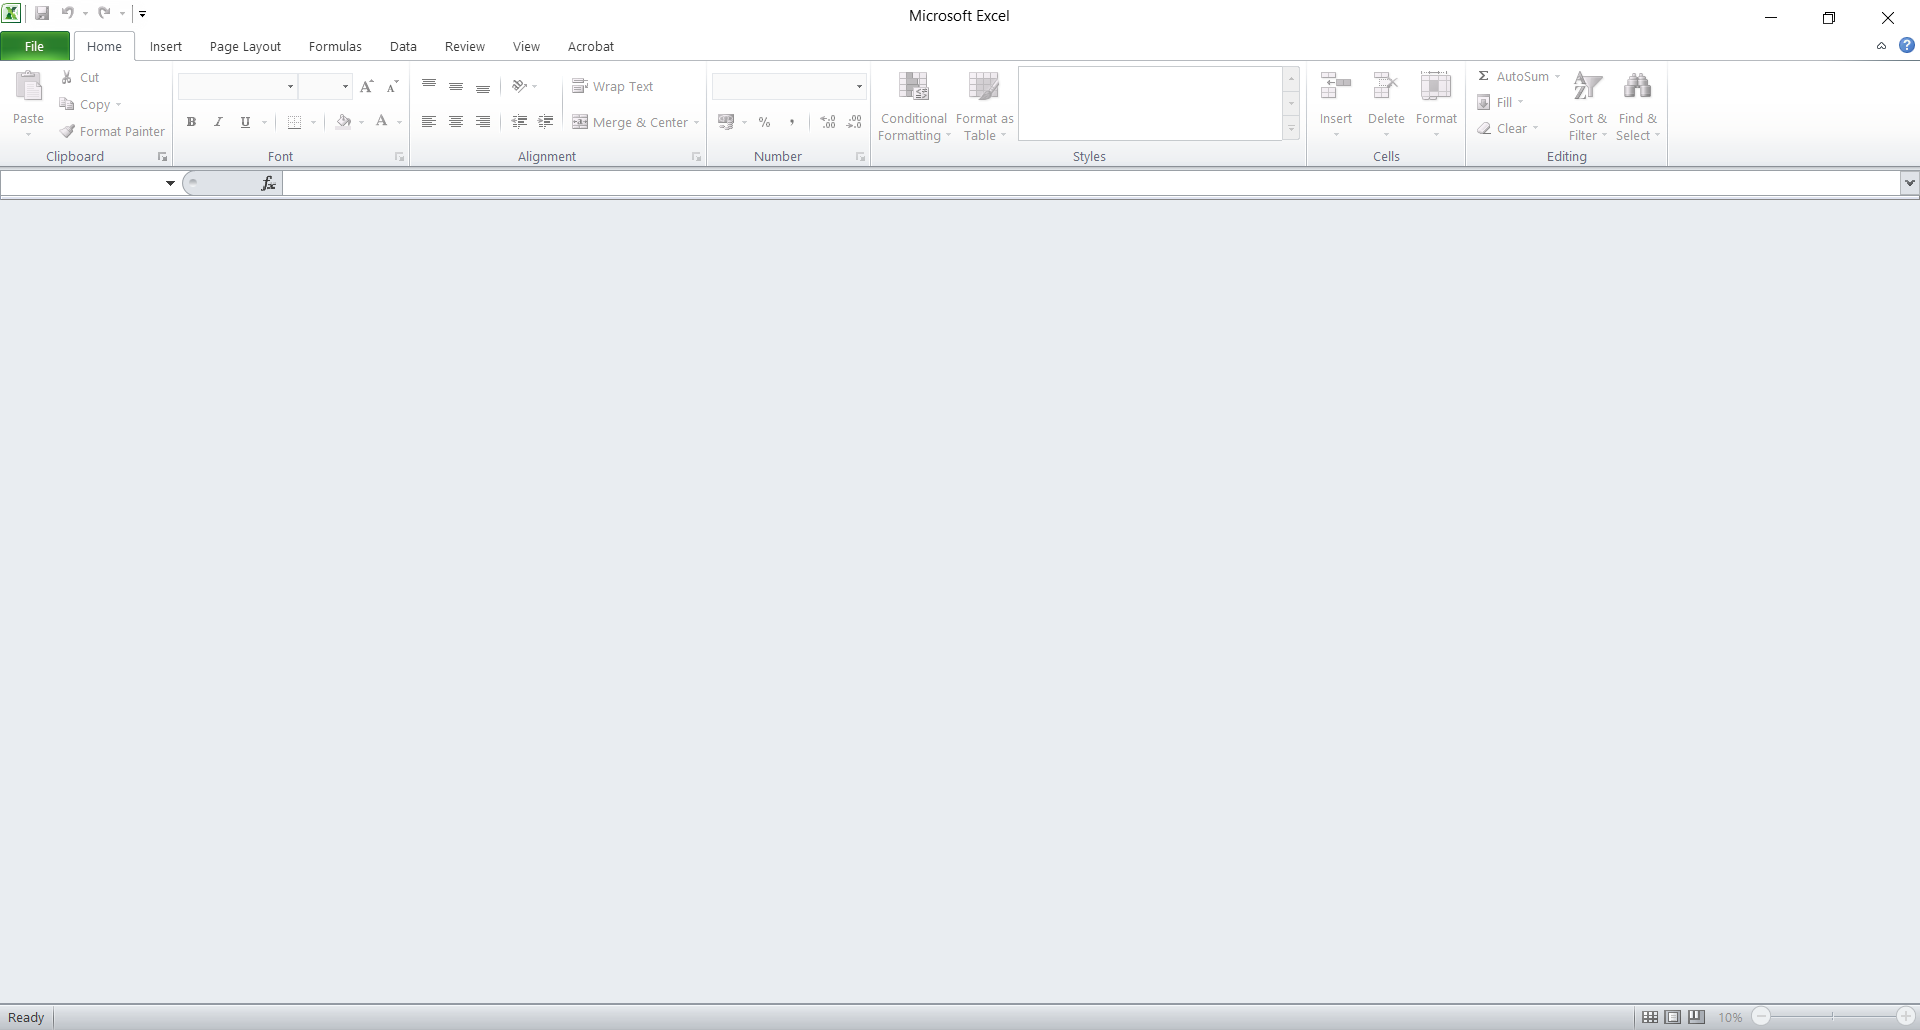This screenshot has width=1920, height=1030.
Task: Click the Increase Decimal icon
Action: pos(828,122)
